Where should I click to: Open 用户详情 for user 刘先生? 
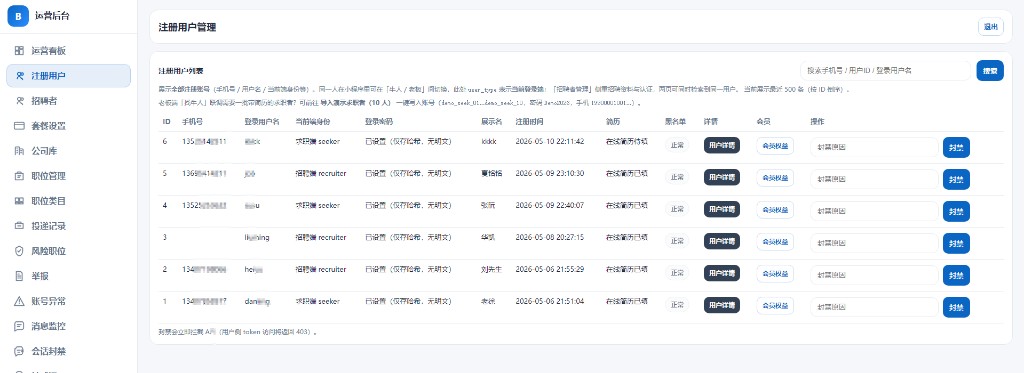(x=722, y=273)
